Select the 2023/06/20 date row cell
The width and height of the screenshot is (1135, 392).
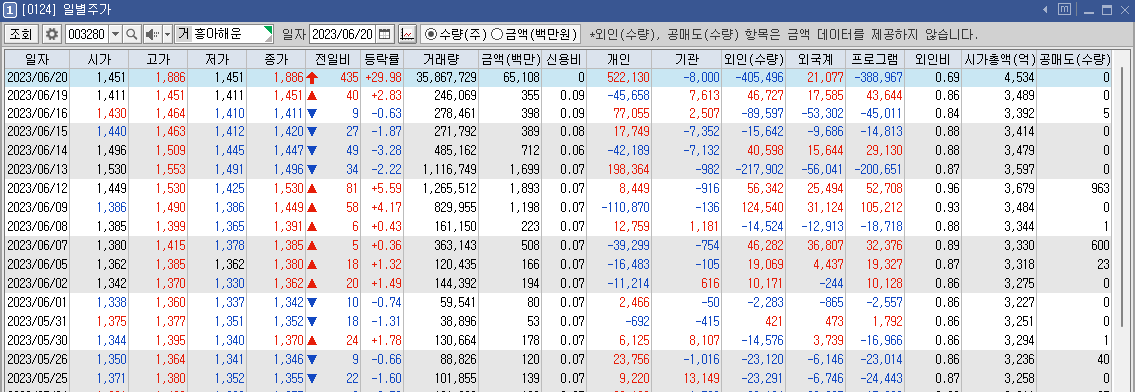[37, 77]
